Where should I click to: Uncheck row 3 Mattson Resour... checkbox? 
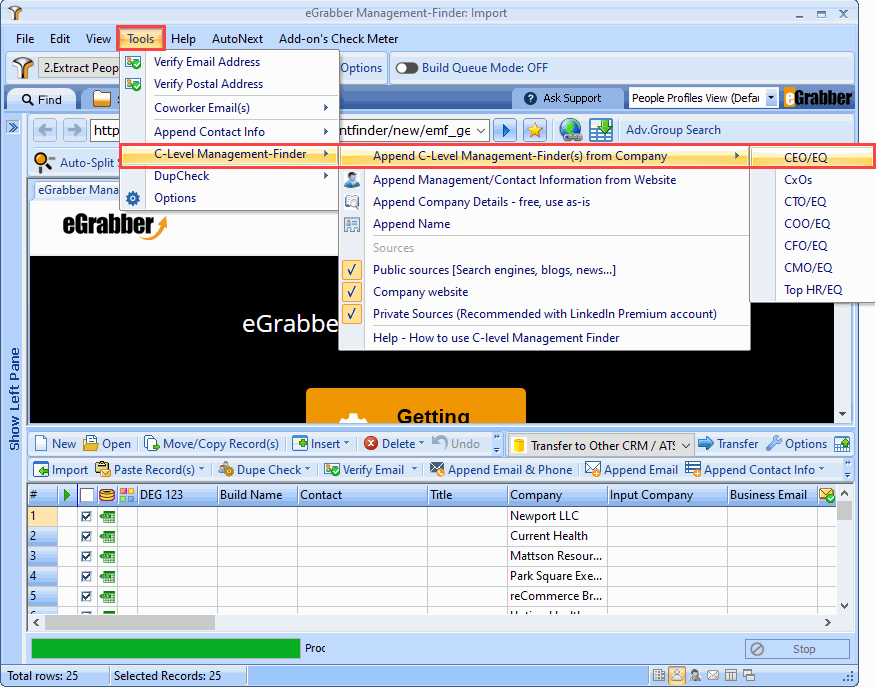[86, 556]
